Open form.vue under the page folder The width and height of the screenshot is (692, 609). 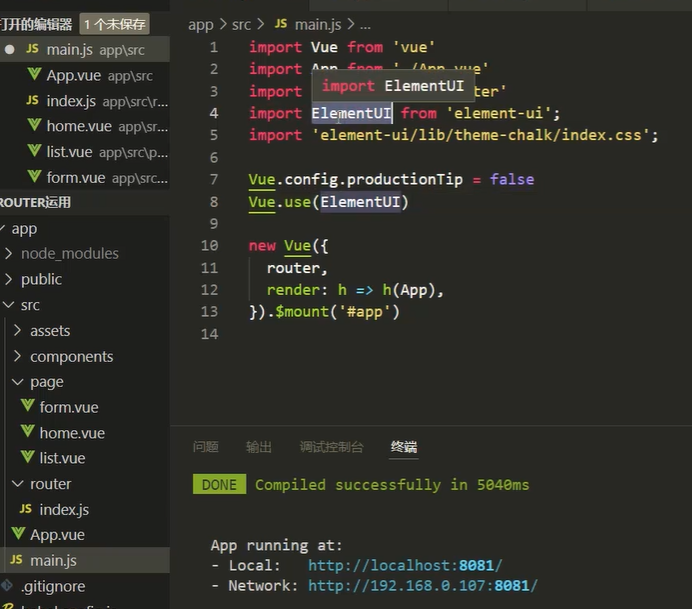pos(85,407)
